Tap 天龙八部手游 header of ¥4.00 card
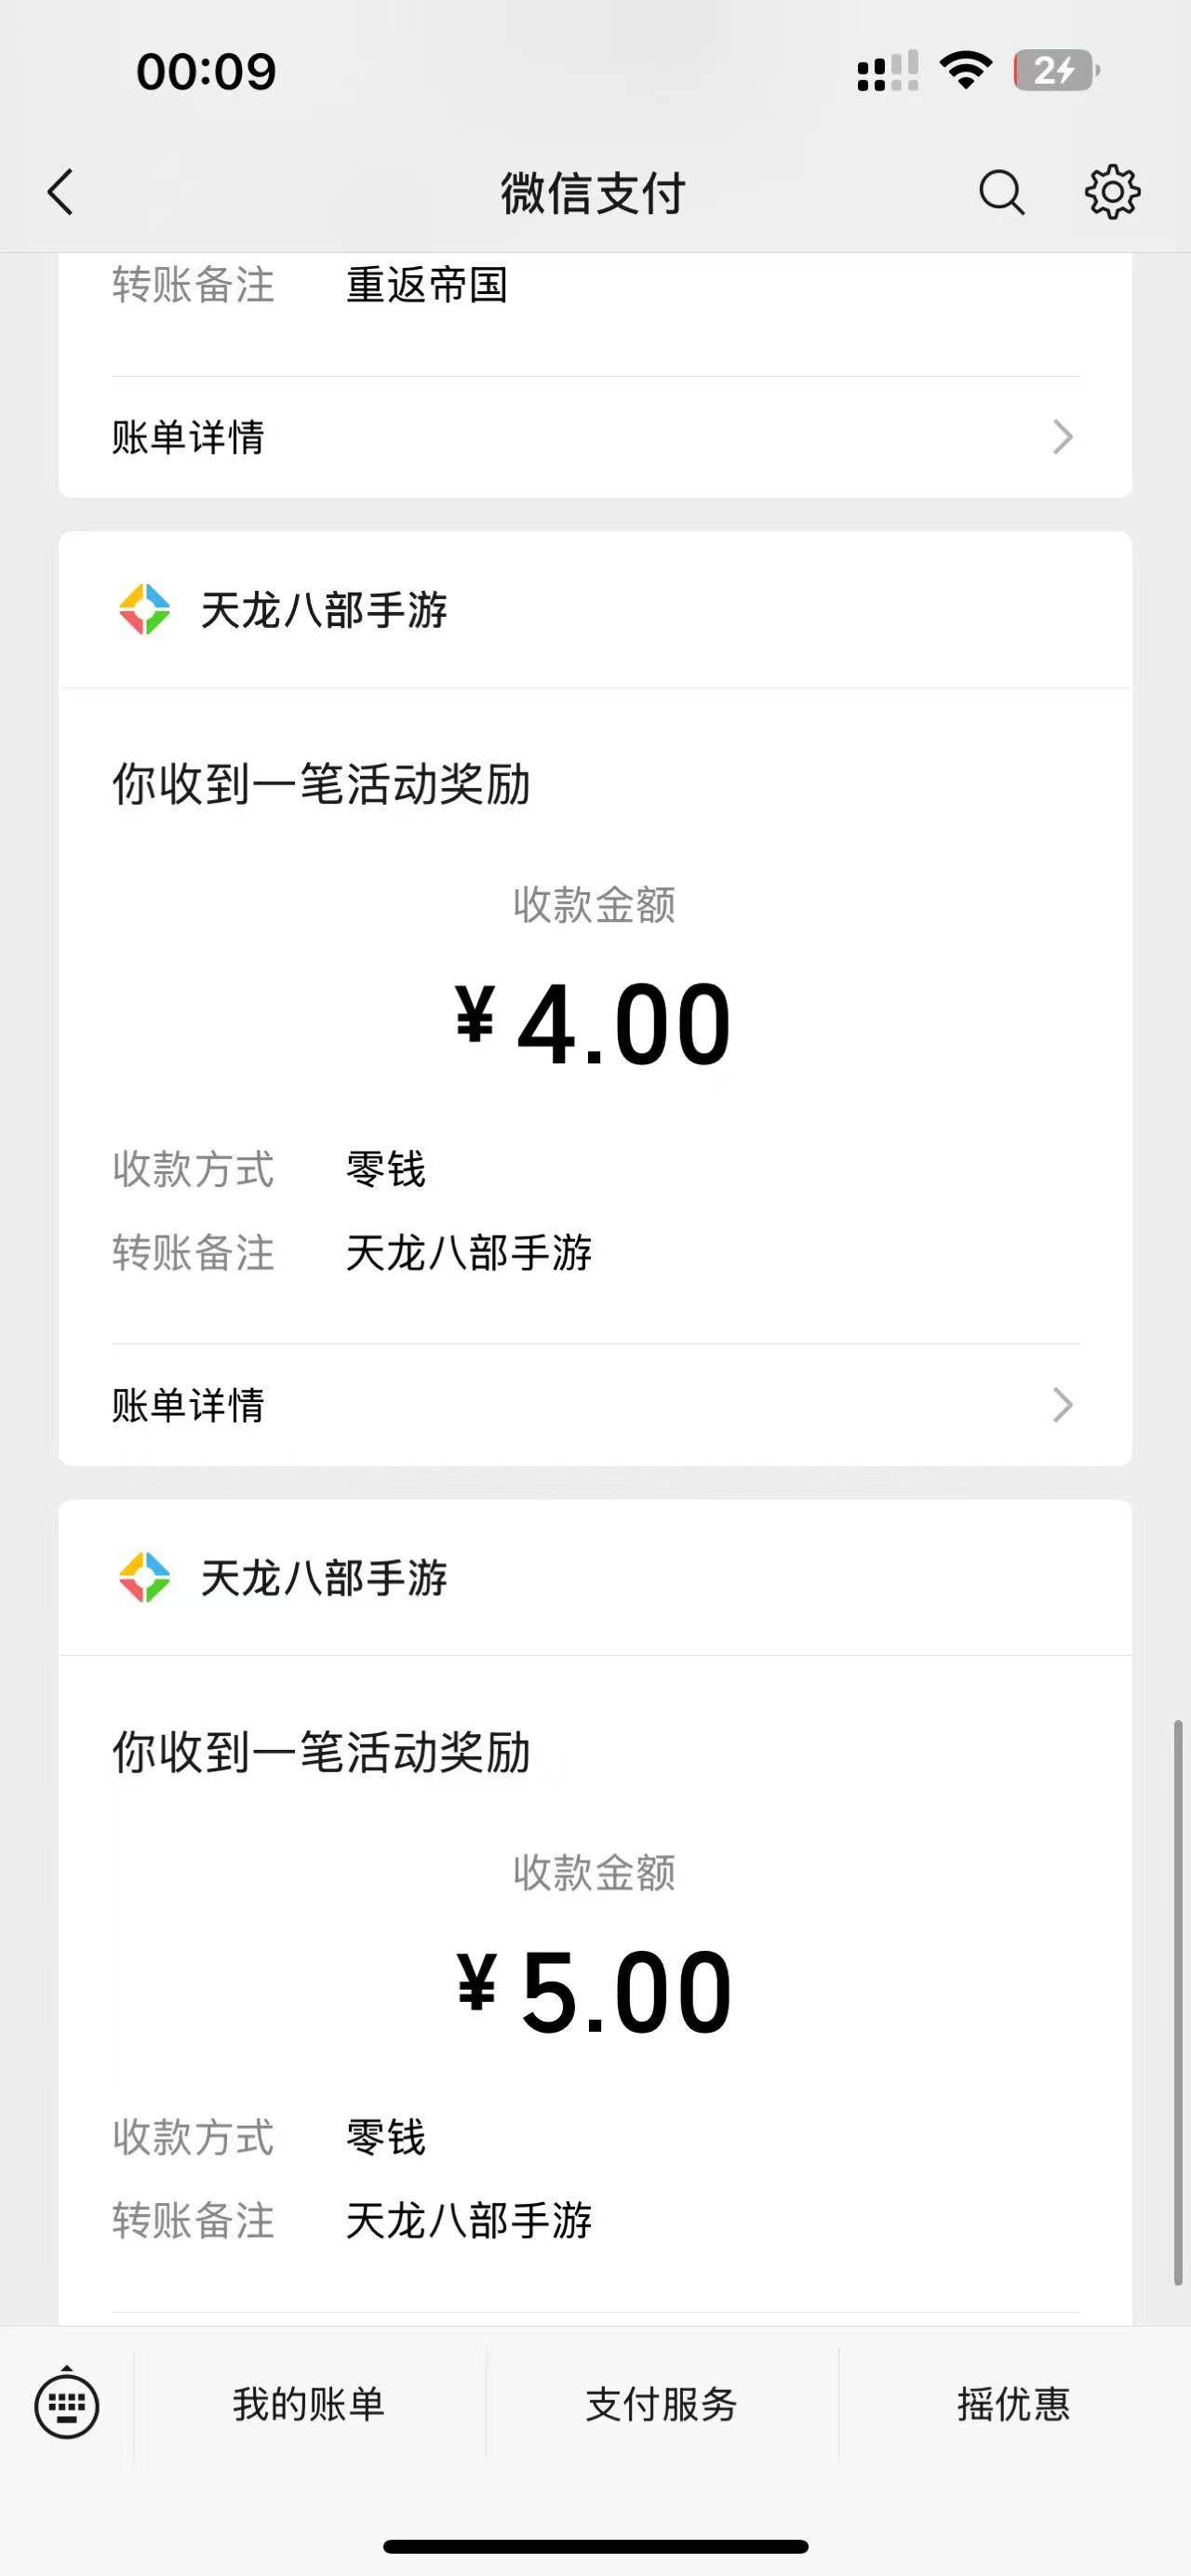 [323, 610]
